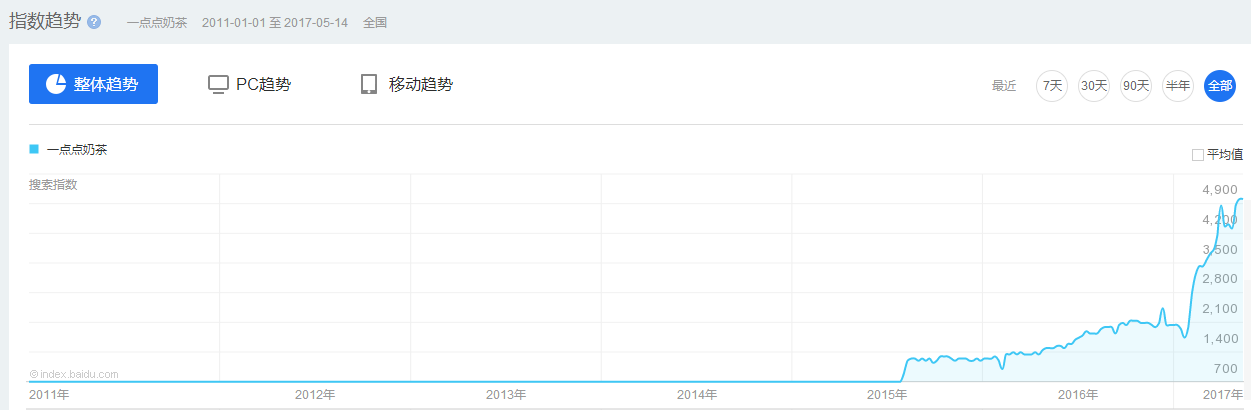Show the last 90天 range
The height and width of the screenshot is (410, 1251).
pyautogui.click(x=1136, y=86)
